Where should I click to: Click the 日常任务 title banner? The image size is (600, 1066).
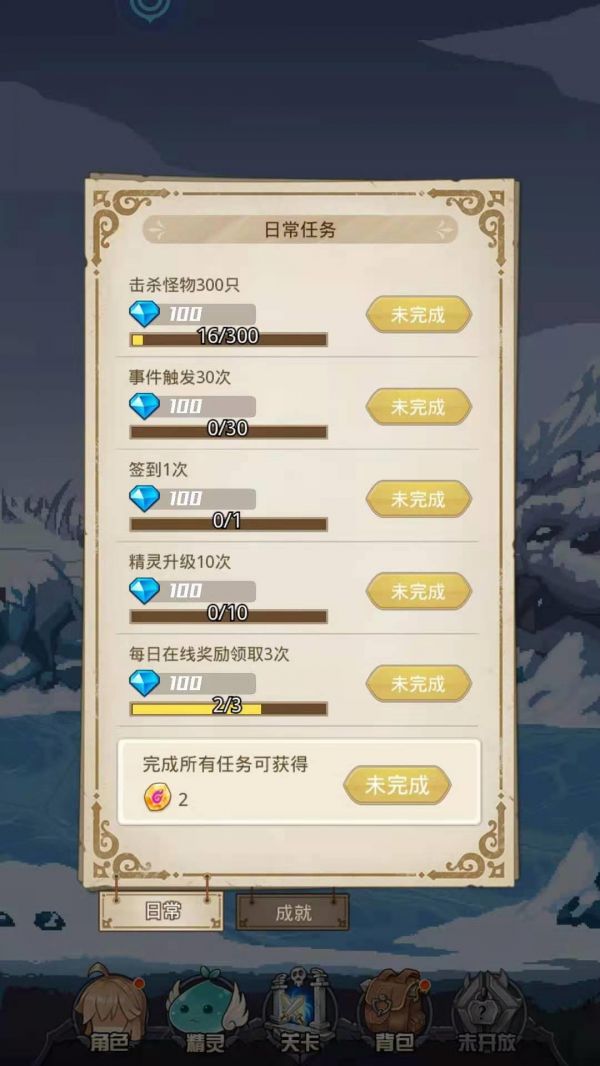click(300, 230)
